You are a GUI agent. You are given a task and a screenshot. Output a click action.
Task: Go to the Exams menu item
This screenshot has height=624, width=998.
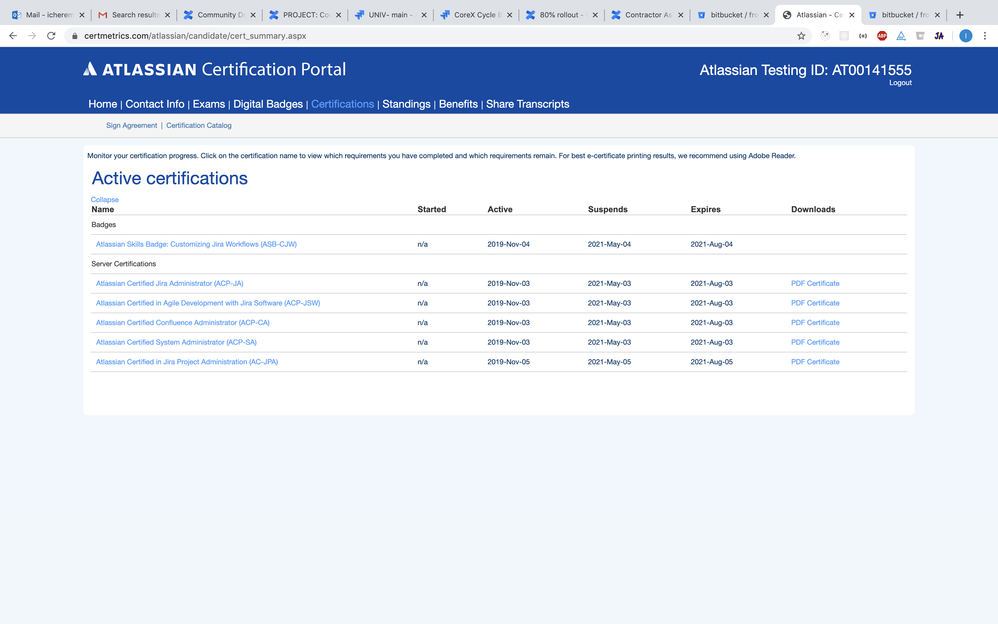[209, 104]
